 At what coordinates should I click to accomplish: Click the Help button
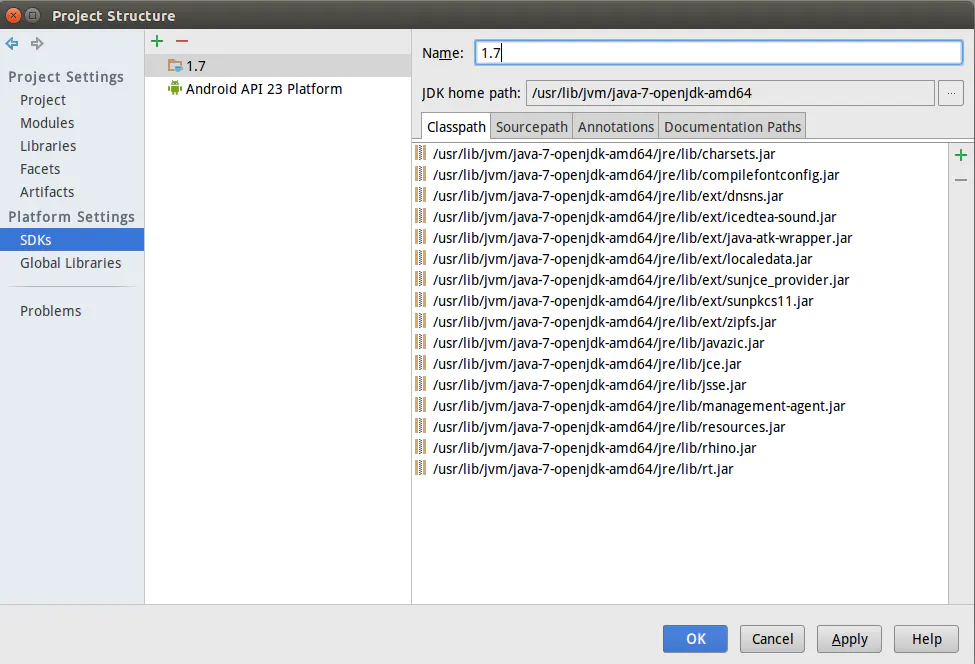pos(926,639)
